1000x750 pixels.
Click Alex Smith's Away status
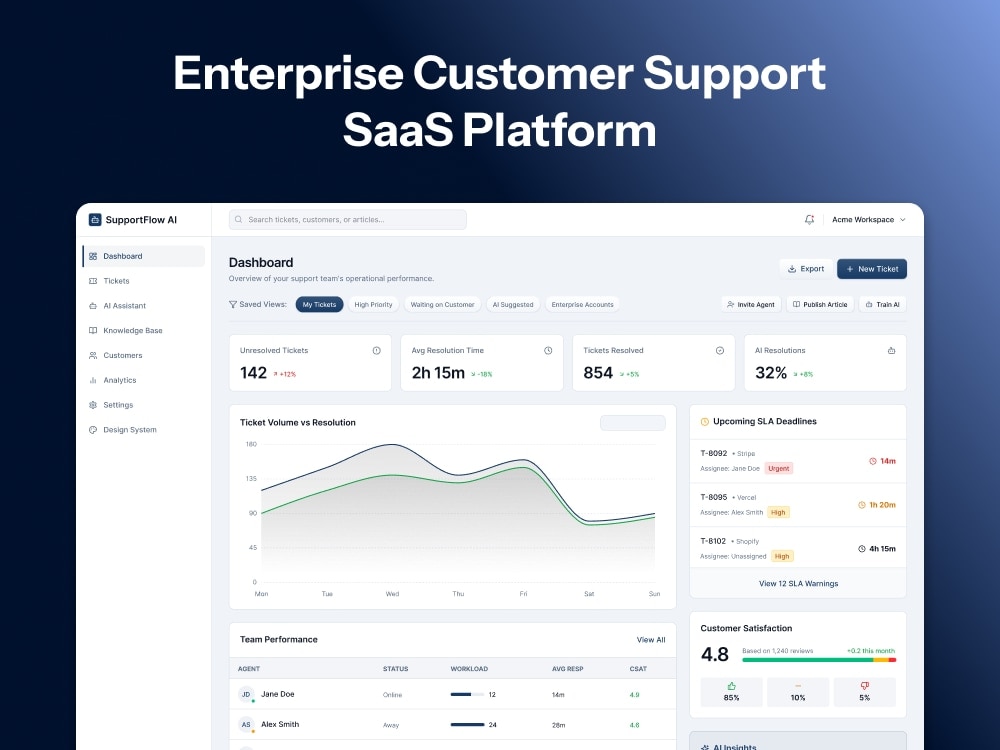coord(390,725)
